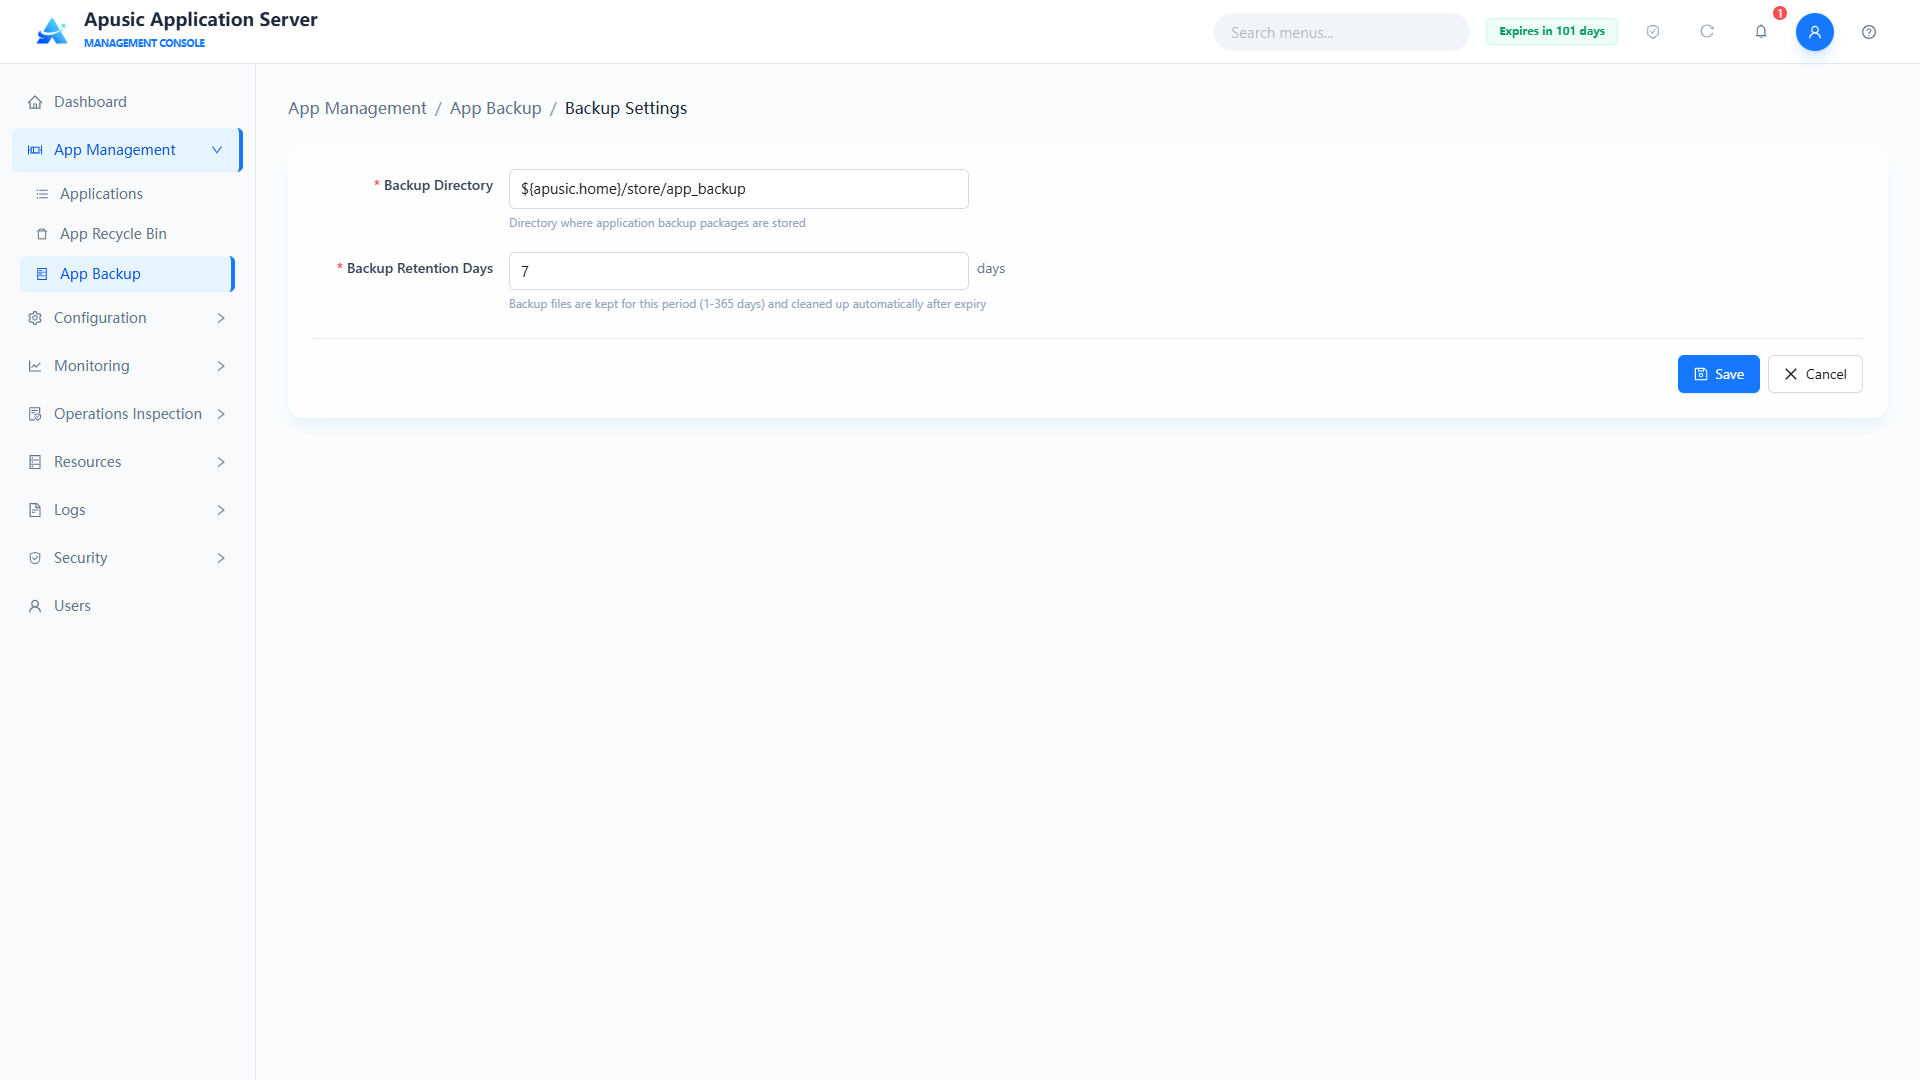Cancel the backup settings changes

(x=1815, y=374)
